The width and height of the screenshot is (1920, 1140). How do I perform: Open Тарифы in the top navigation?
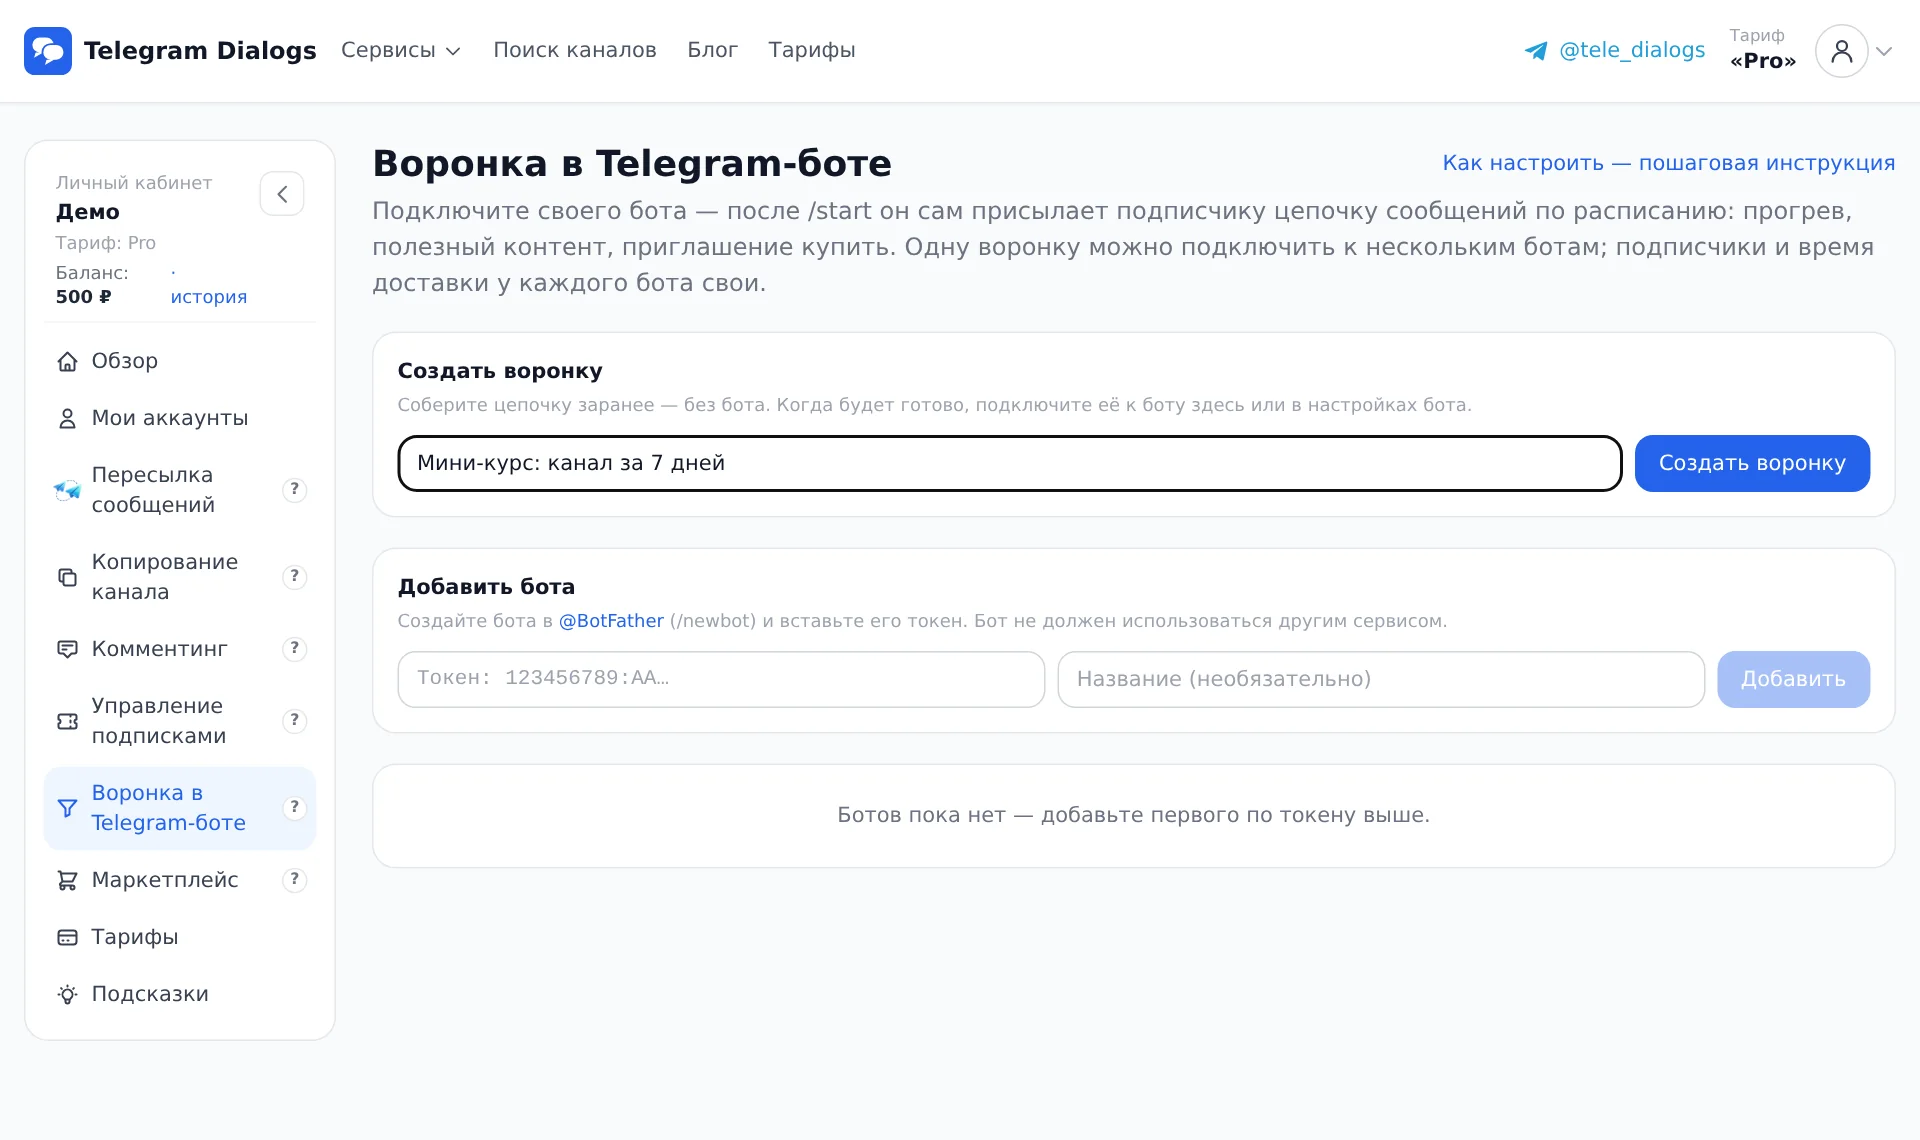tap(812, 51)
